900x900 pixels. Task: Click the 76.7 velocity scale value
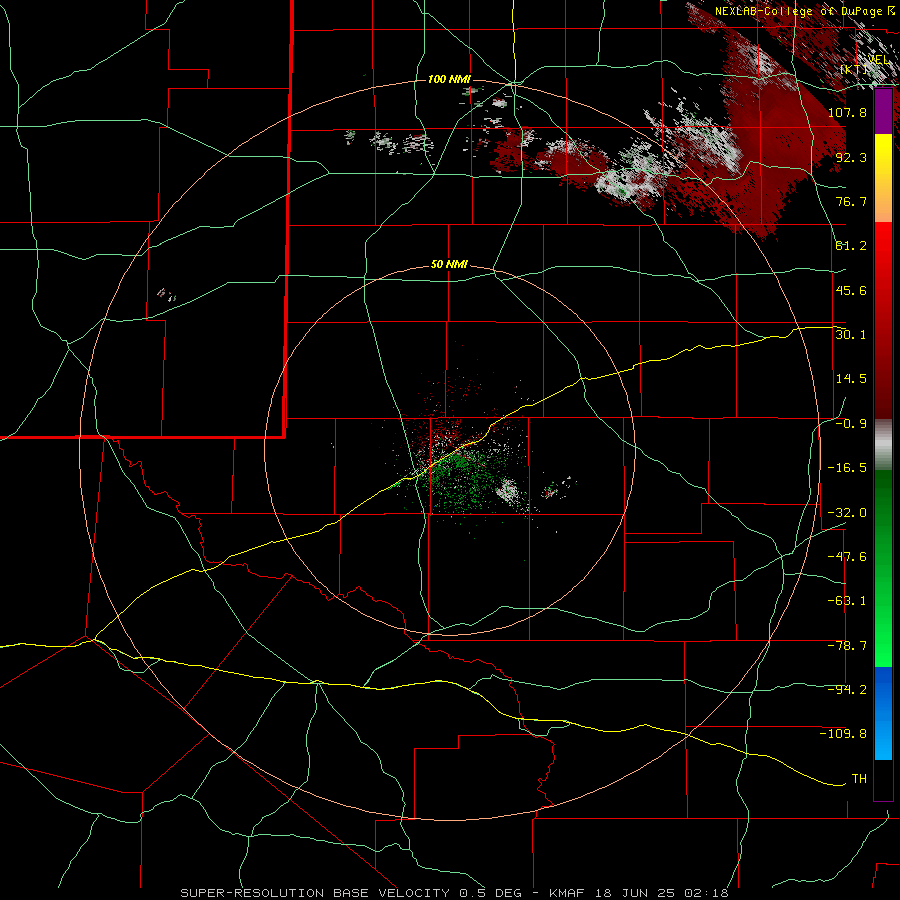tap(851, 201)
